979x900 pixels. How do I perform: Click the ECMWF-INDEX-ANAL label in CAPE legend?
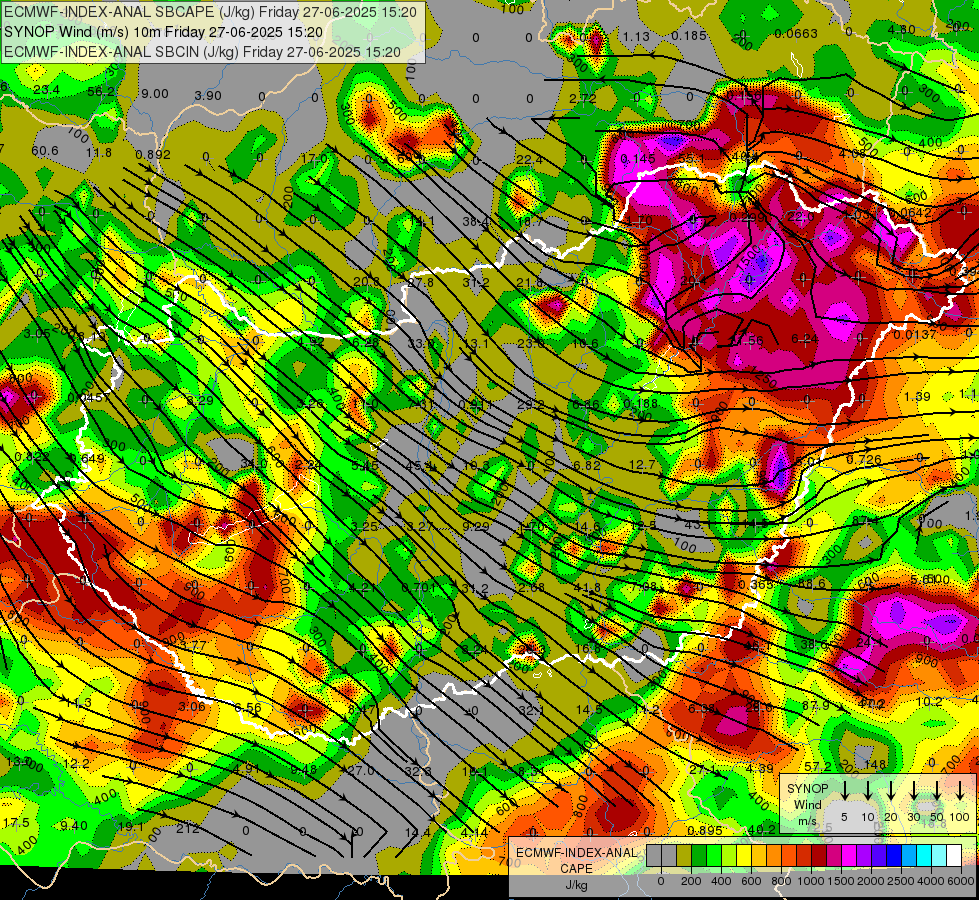coord(576,853)
